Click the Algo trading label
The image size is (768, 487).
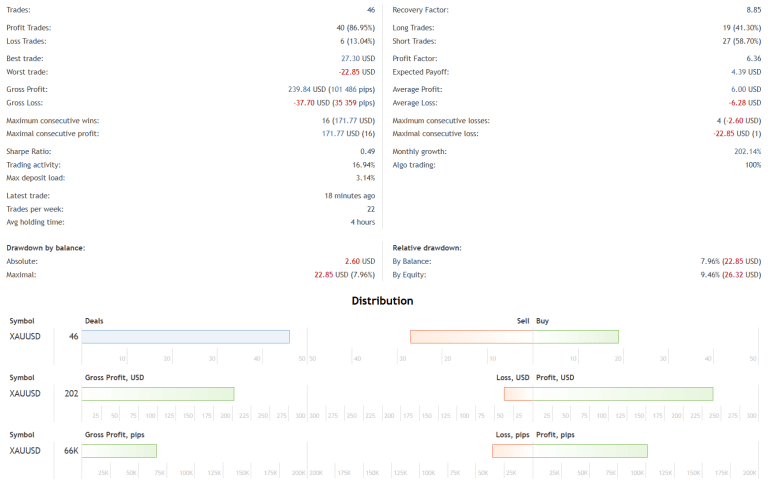[x=414, y=164]
